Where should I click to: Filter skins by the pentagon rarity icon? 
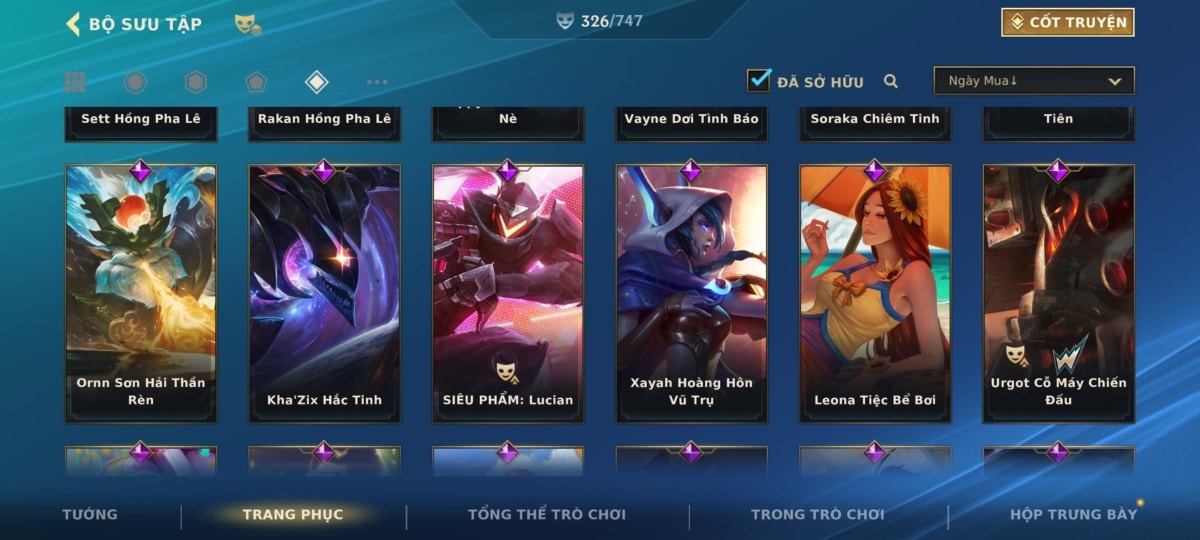tap(256, 82)
